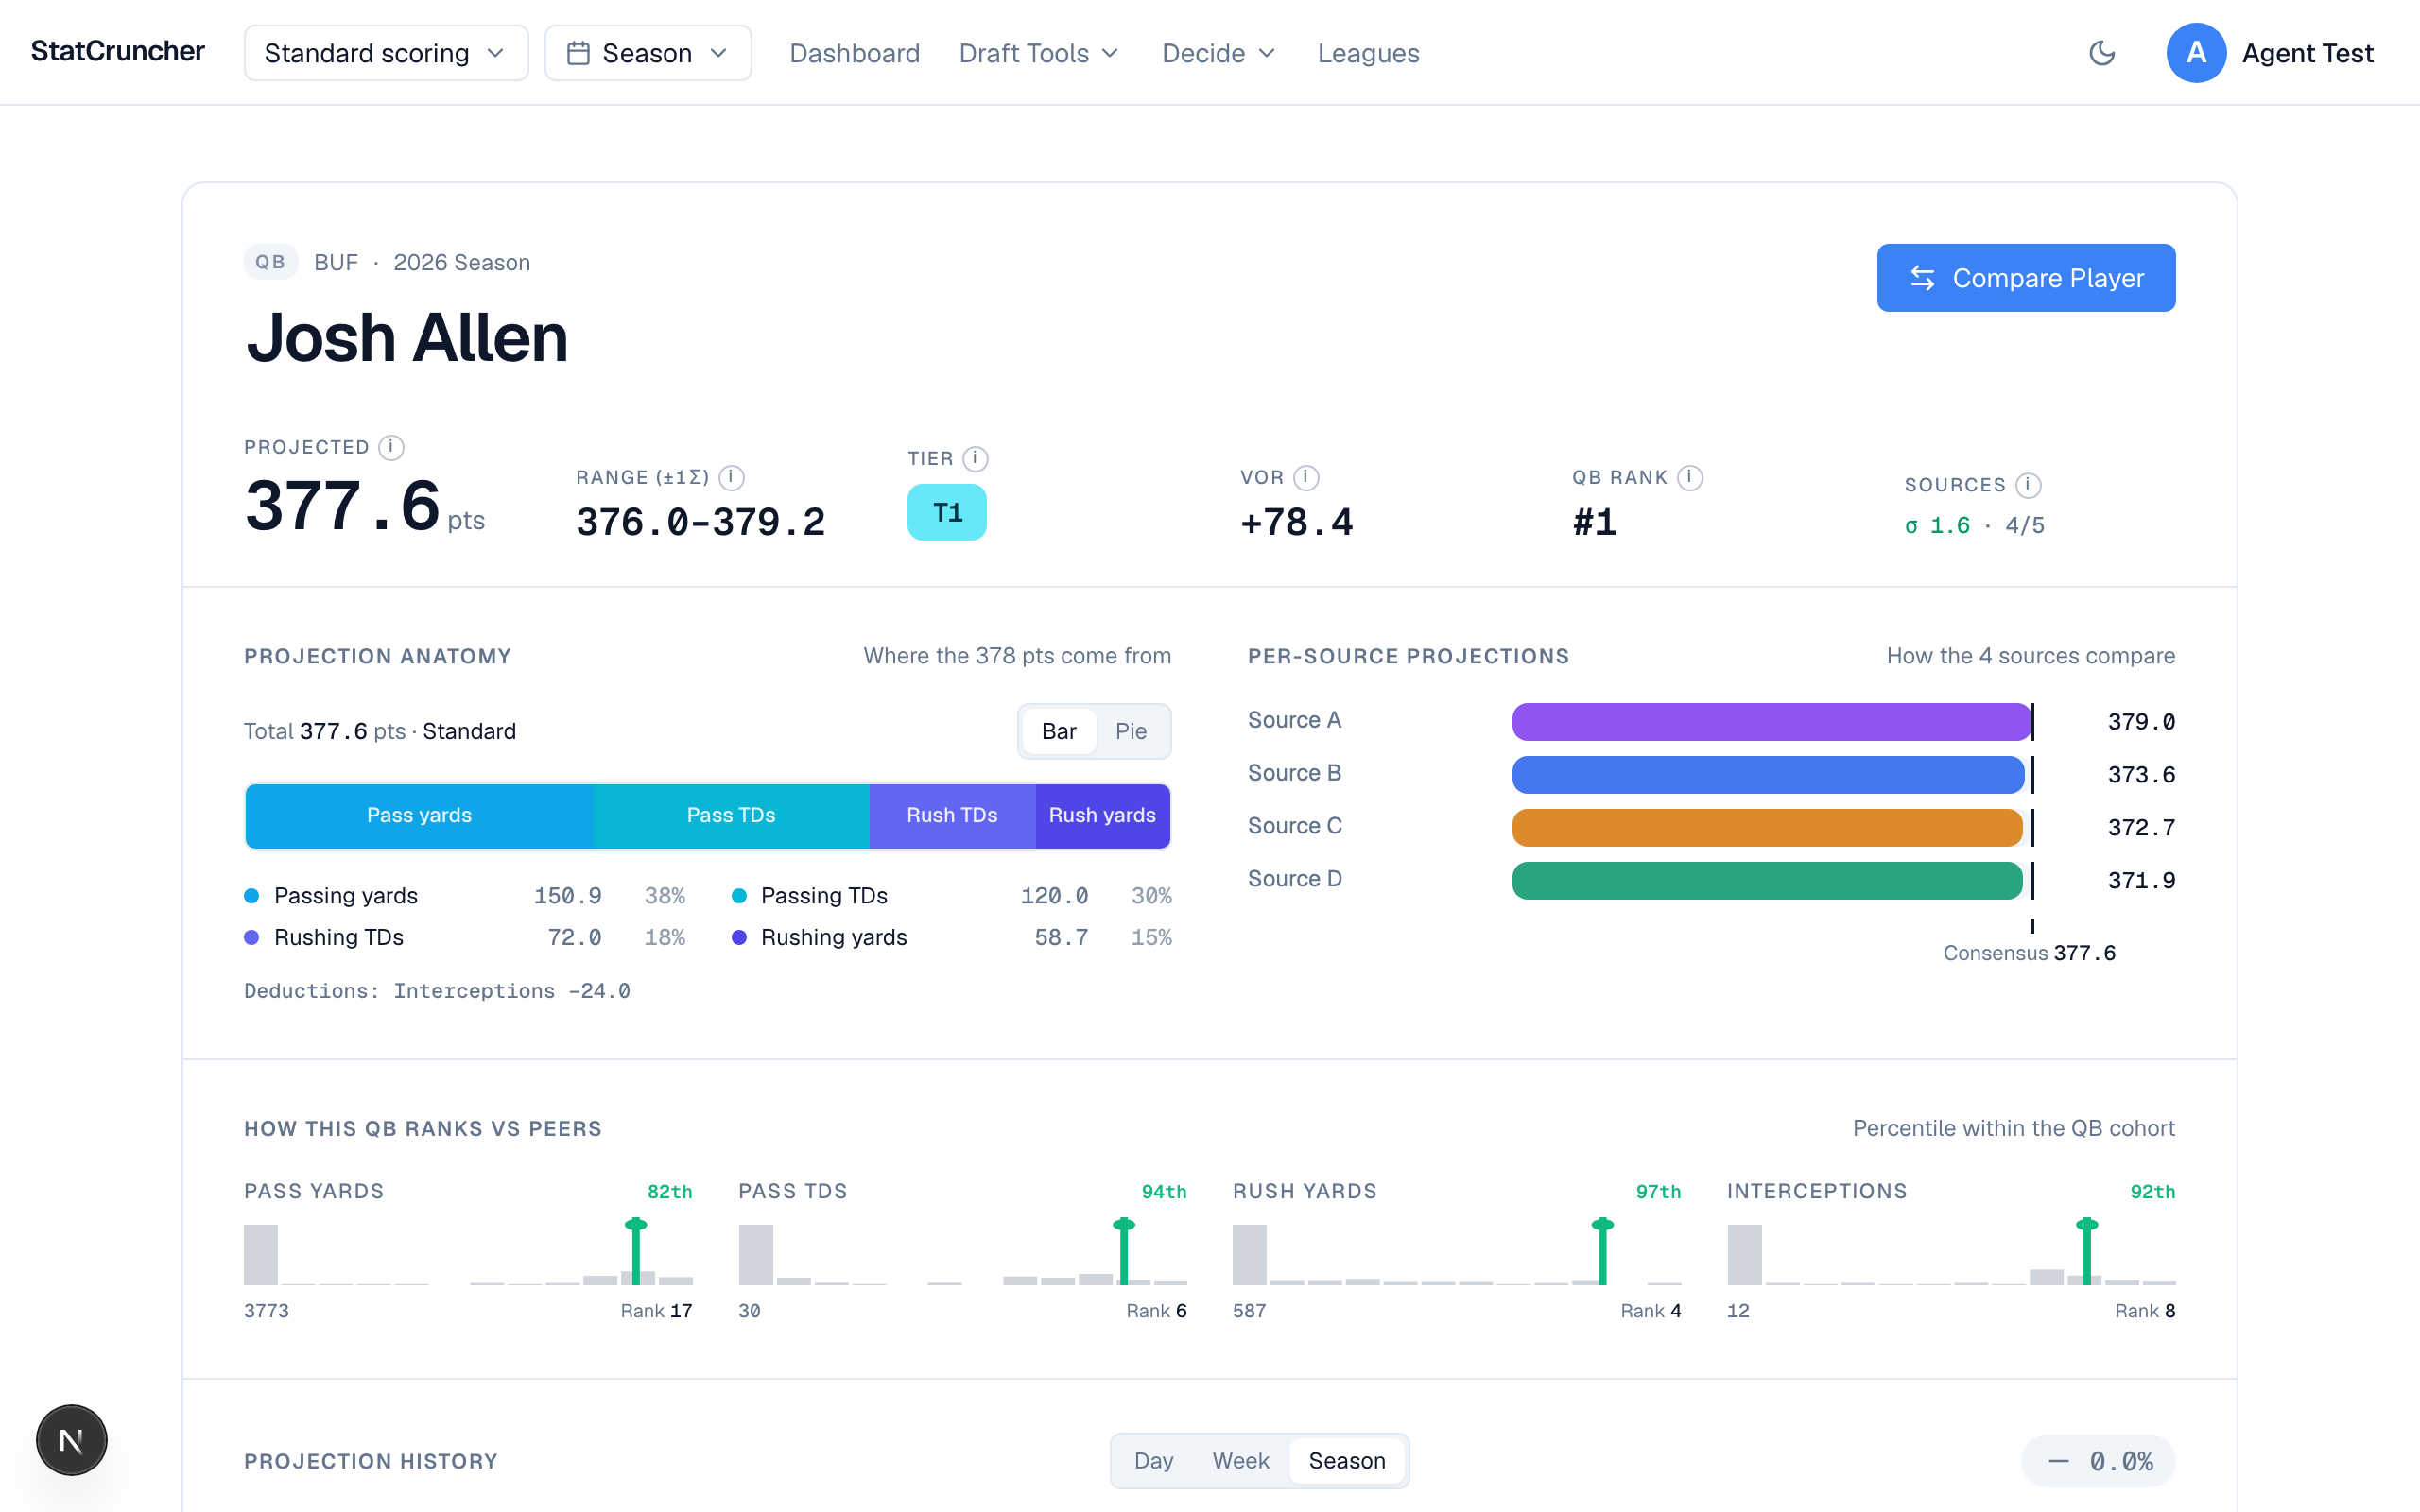Click the Rank 6 pass TDs label
Image resolution: width=2420 pixels, height=1512 pixels.
[1156, 1310]
